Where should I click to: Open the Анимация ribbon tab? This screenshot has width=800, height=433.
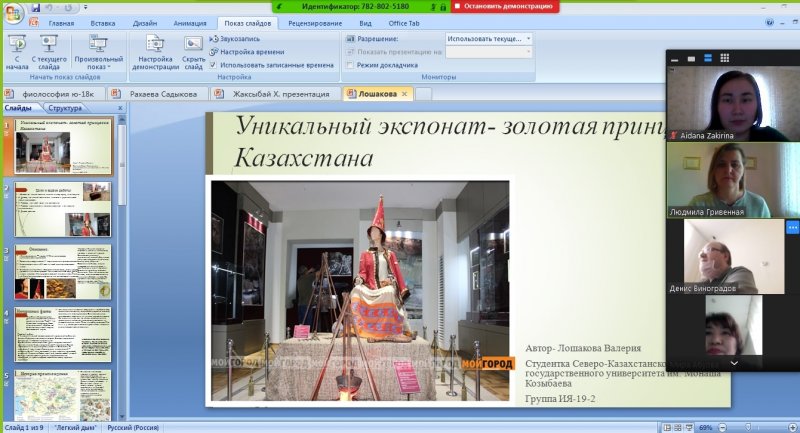(x=190, y=23)
